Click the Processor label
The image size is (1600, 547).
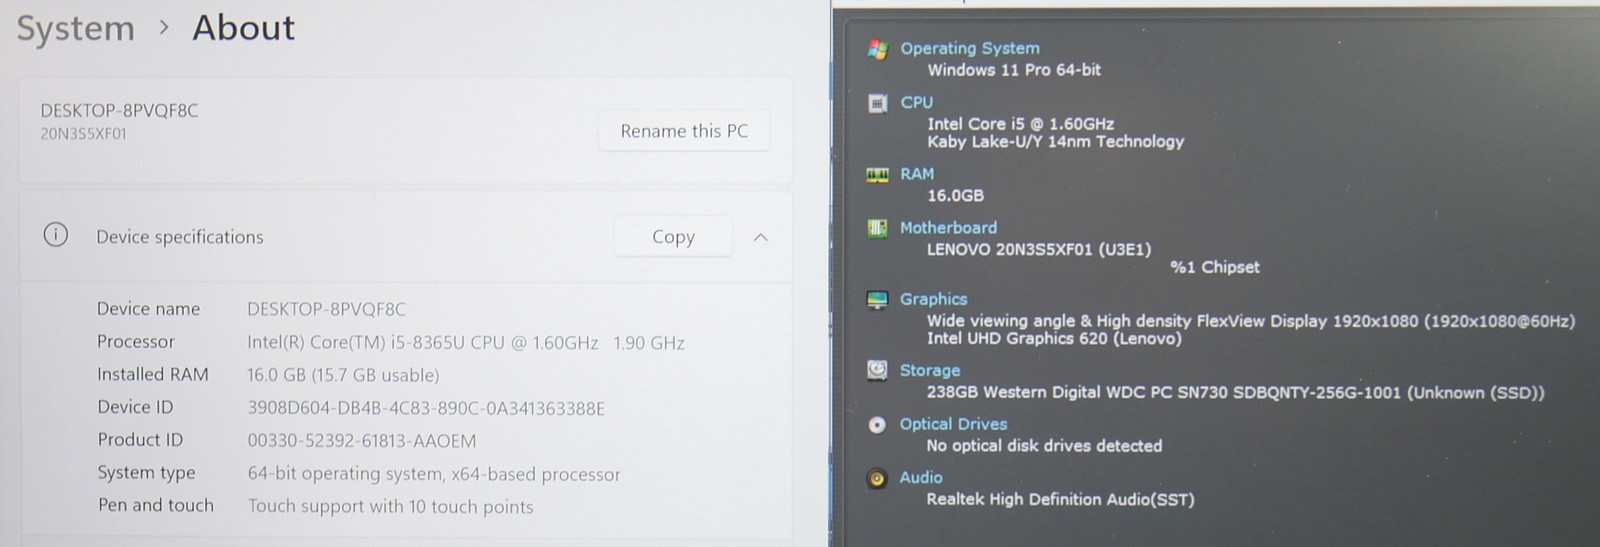pyautogui.click(x=136, y=342)
